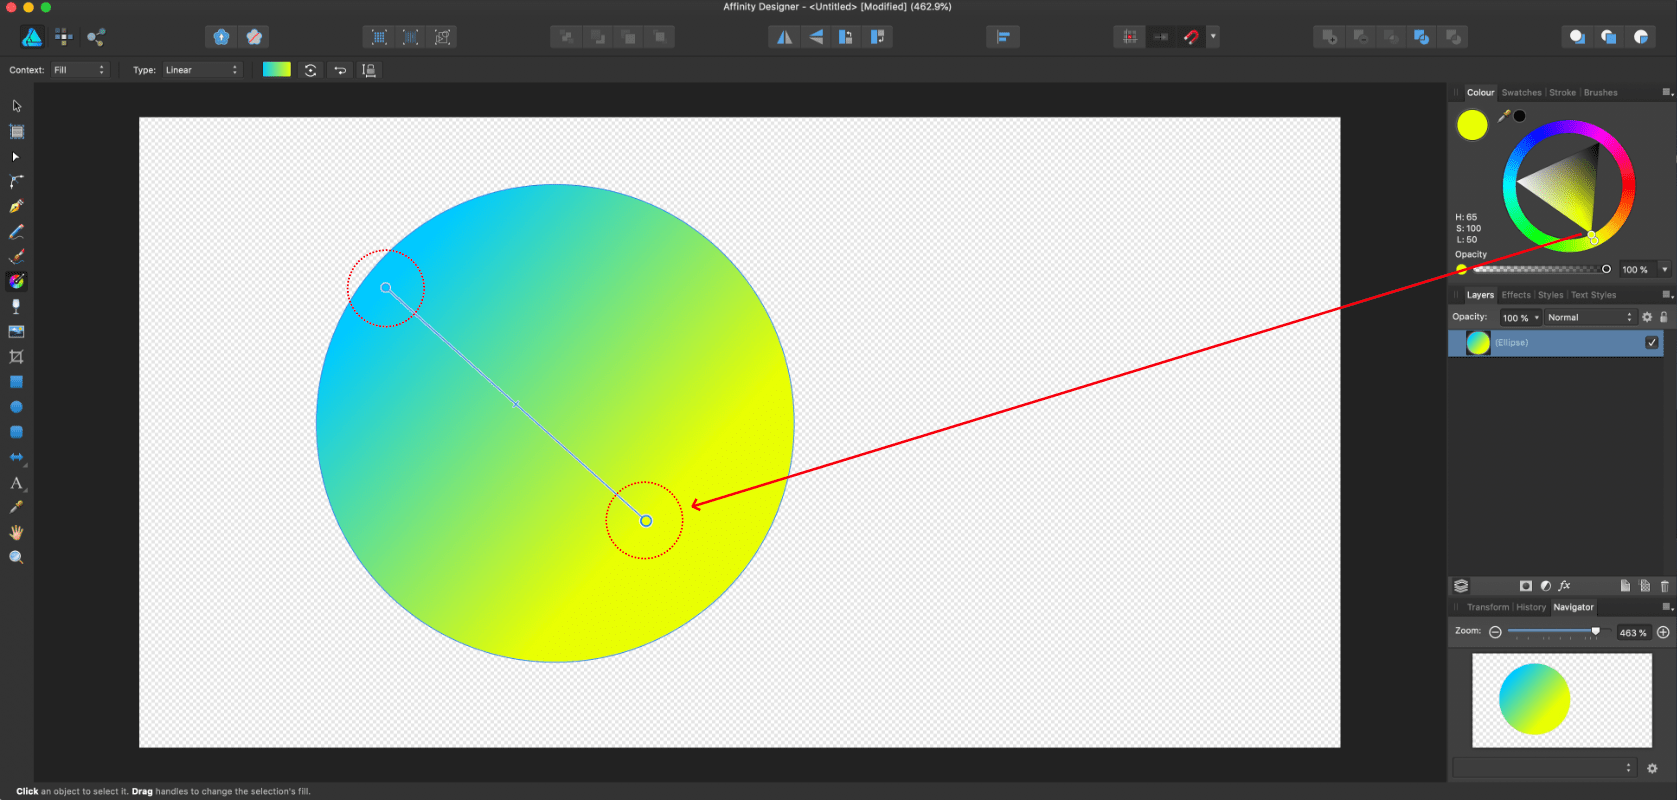Click the colour picker eyedropper icon

click(1504, 116)
